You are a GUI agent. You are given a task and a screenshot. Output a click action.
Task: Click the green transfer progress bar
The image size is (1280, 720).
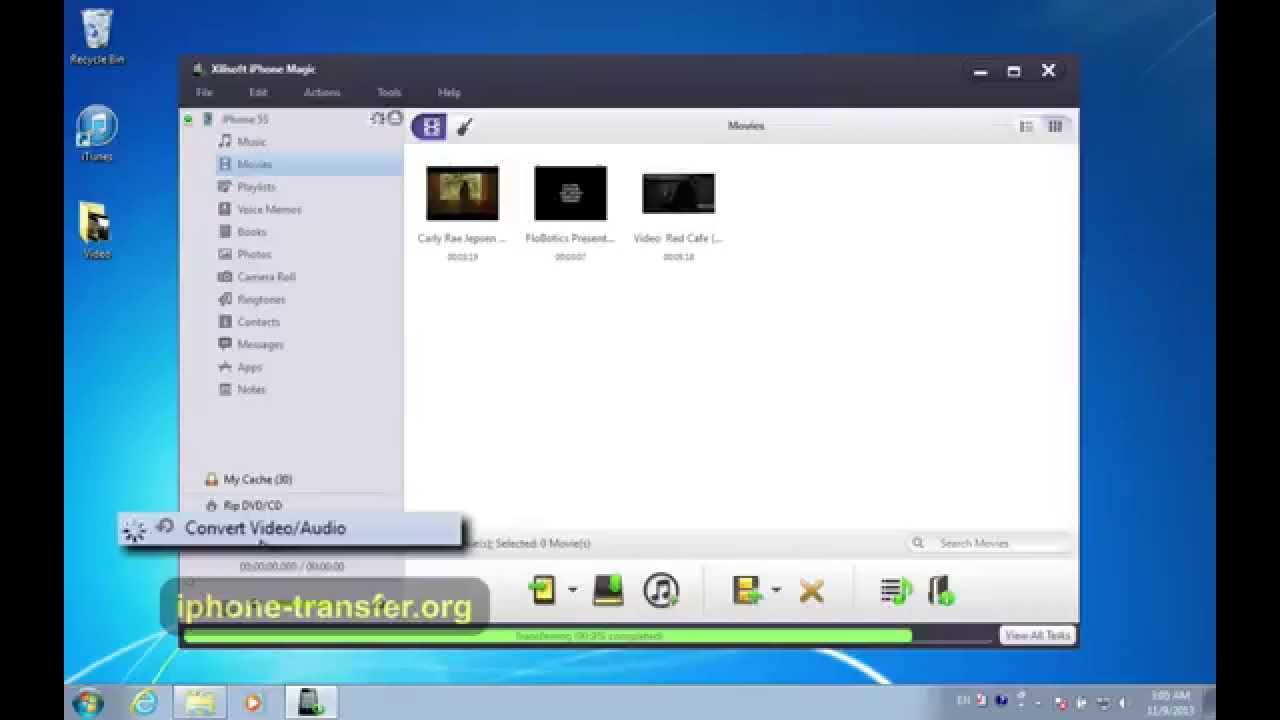pos(548,636)
